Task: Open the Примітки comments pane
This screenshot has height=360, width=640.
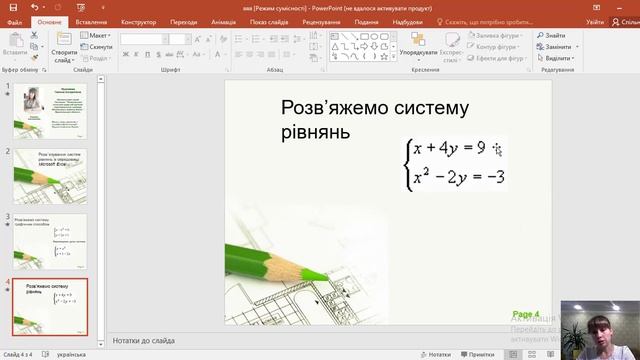Action: (x=478, y=354)
